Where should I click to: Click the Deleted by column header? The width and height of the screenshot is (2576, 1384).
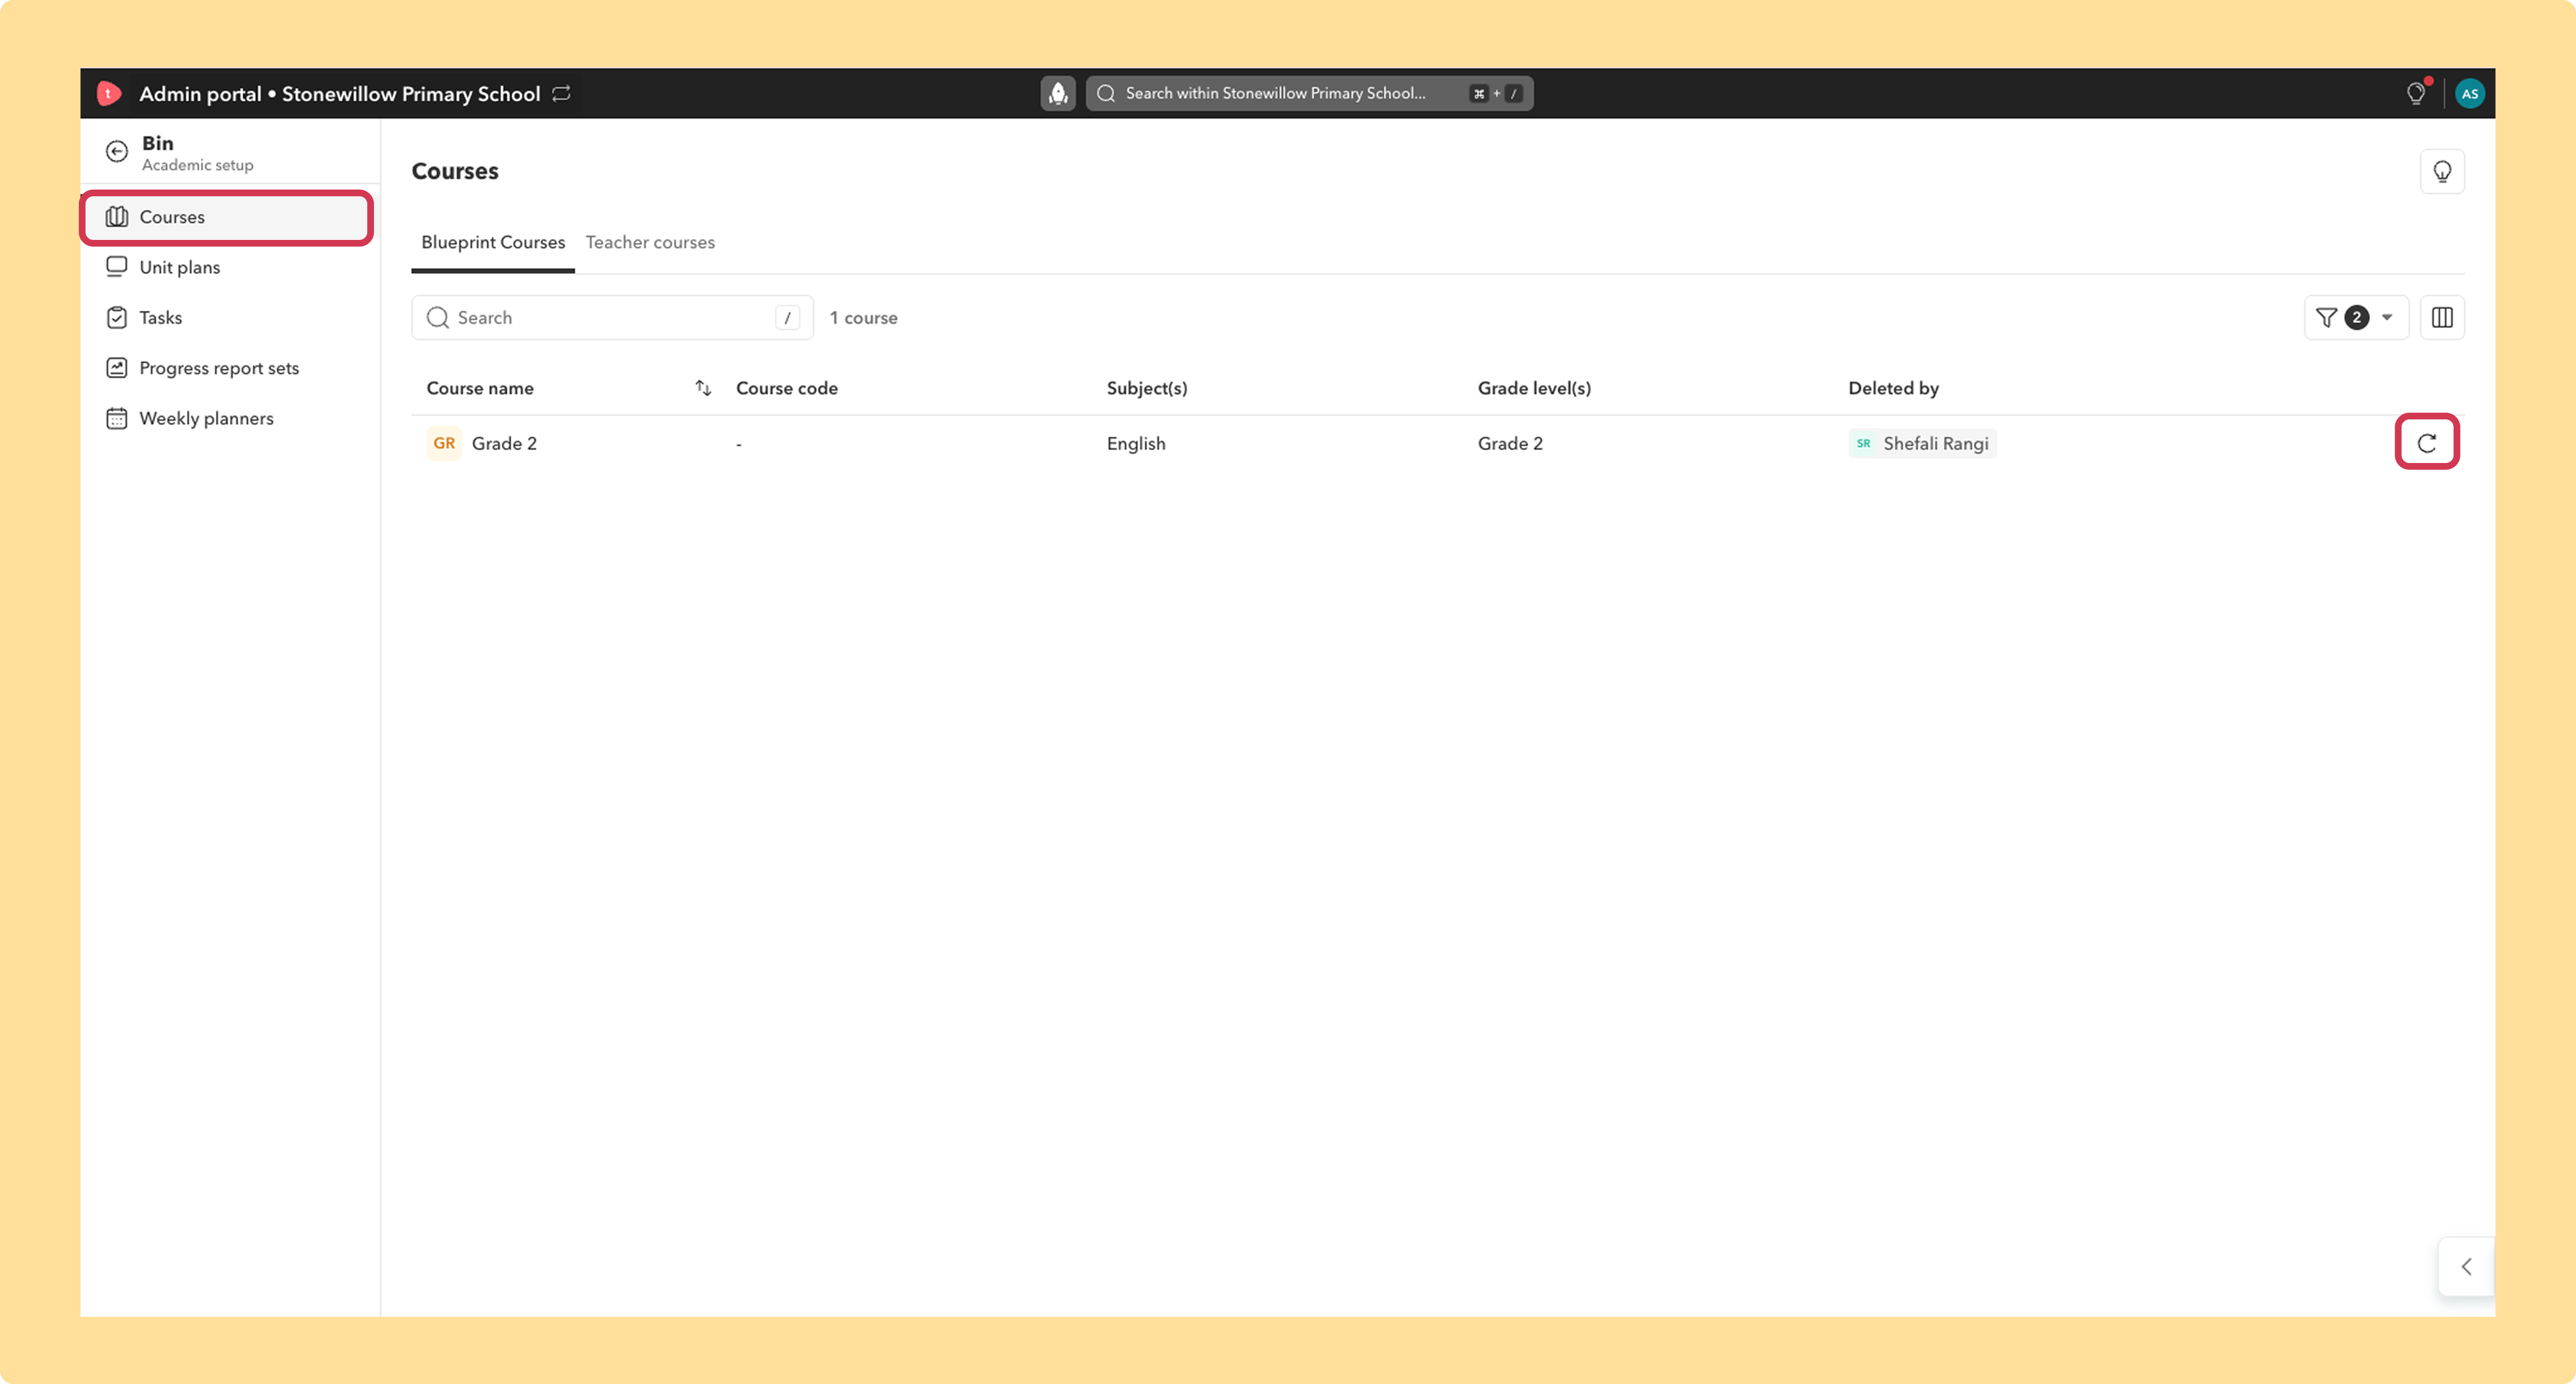click(x=1893, y=388)
